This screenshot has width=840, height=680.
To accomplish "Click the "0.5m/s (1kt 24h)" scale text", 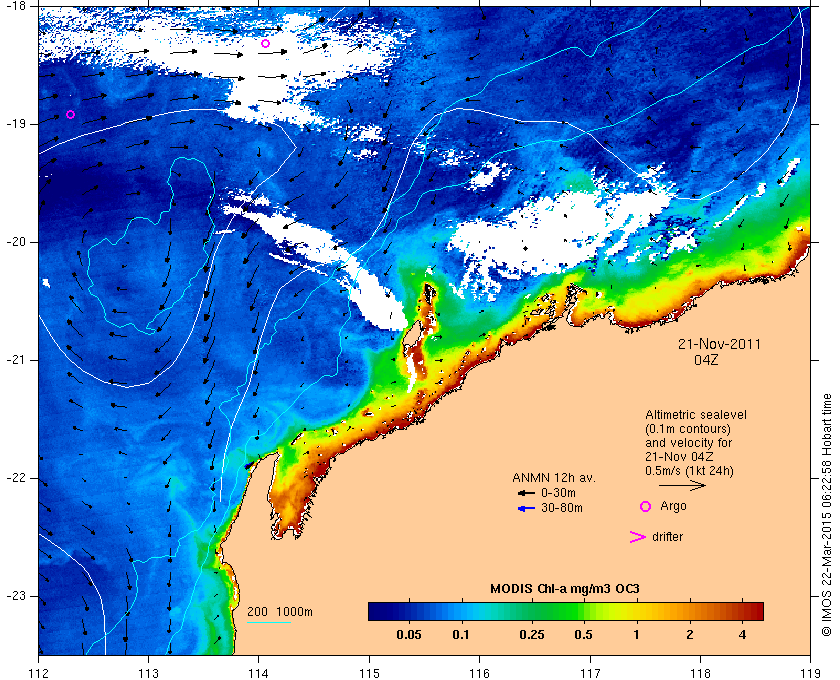I will point(689,471).
